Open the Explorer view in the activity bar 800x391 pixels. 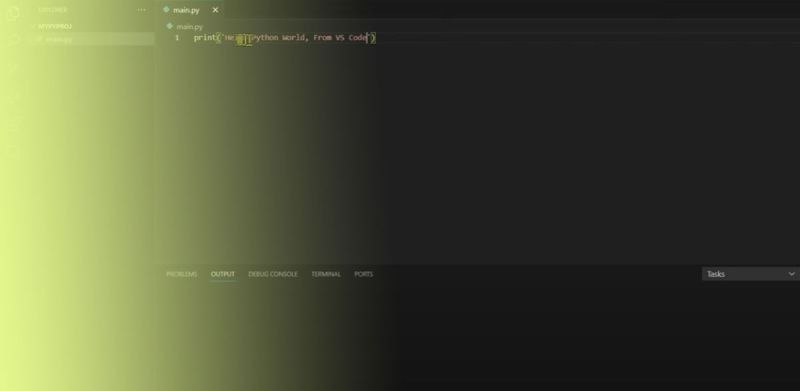[14, 13]
